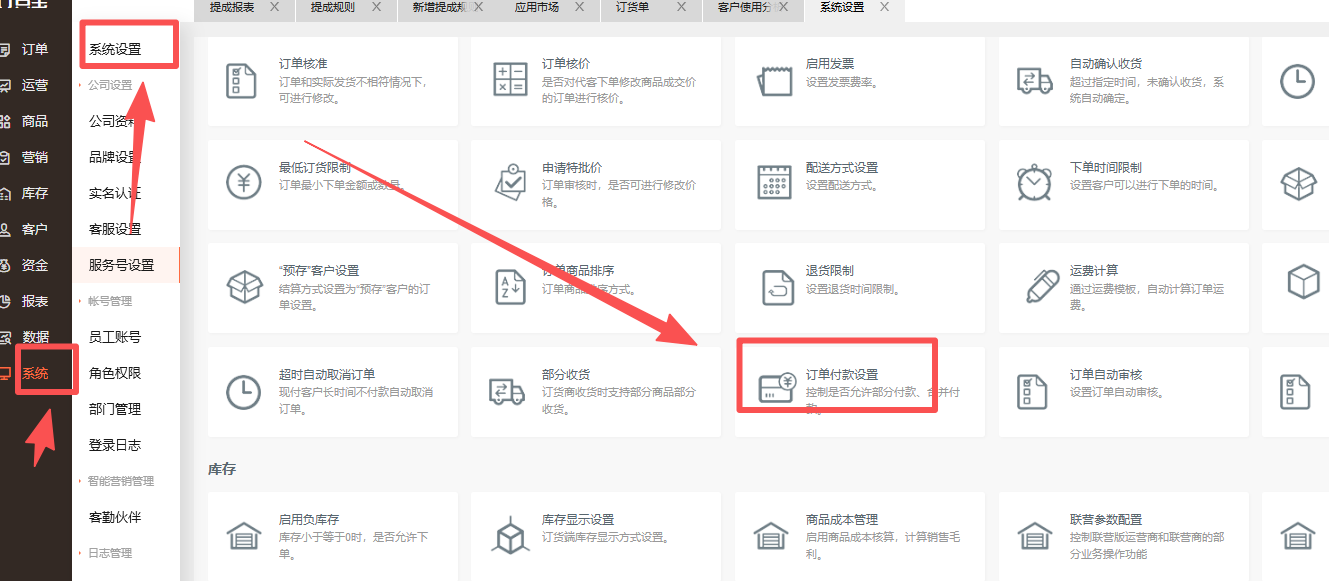Click the 配送方式设置 calendar icon
This screenshot has width=1329, height=581.
(x=774, y=183)
